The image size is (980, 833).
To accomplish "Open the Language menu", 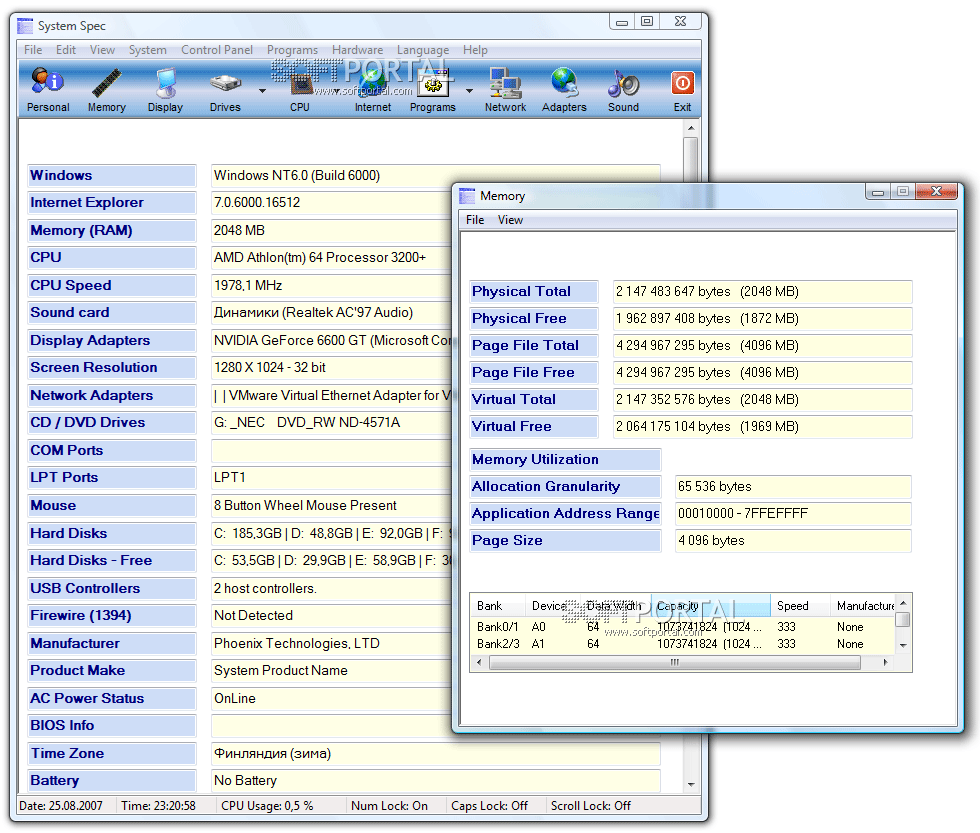I will (423, 50).
